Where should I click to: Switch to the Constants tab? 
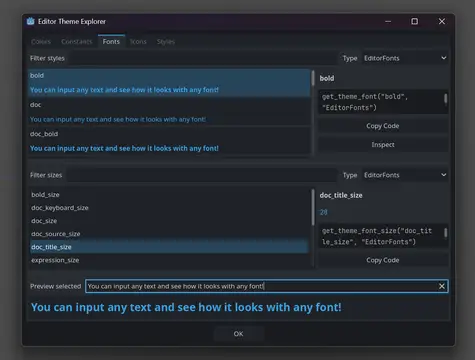pos(77,42)
